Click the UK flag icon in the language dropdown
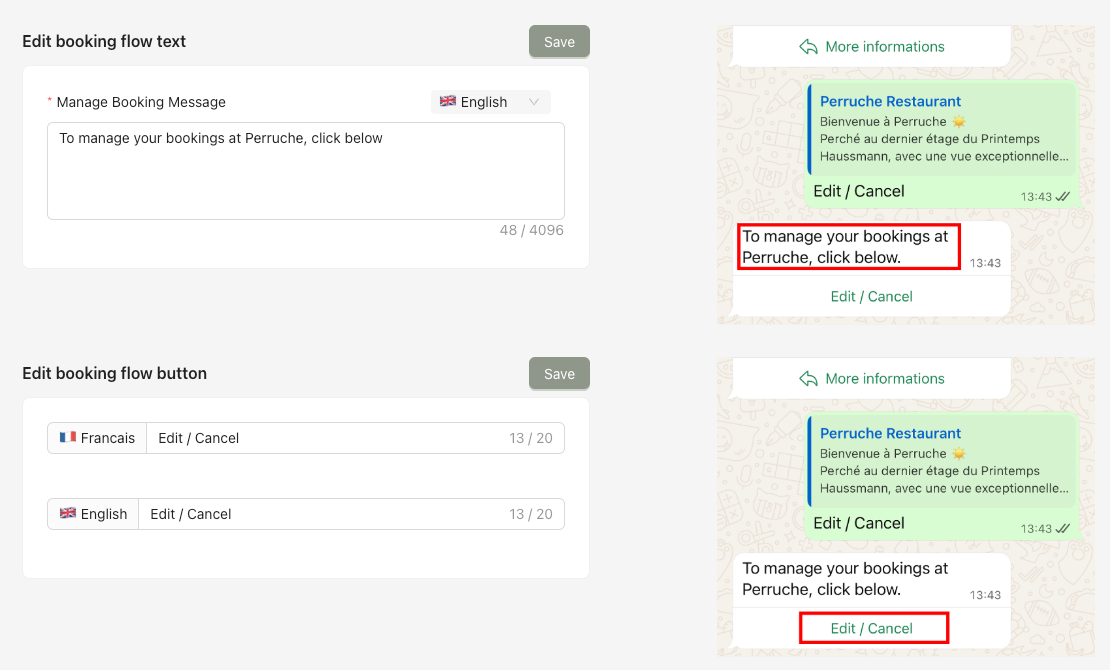Screen dimensions: 1110x670 [x=447, y=101]
